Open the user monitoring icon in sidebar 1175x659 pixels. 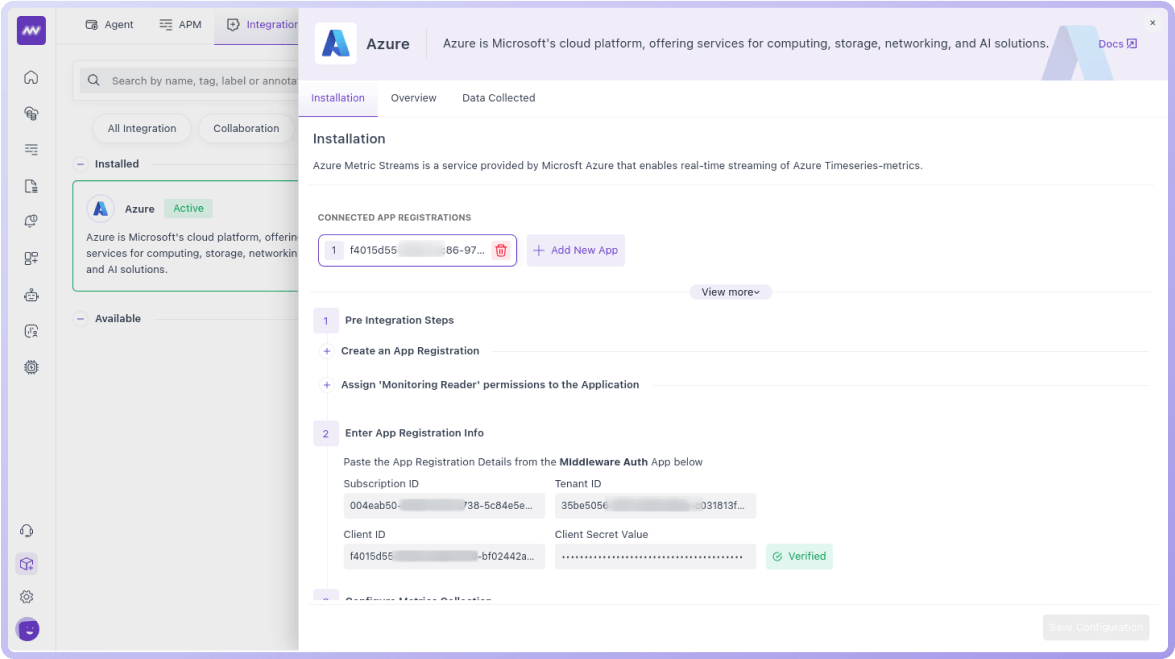[31, 331]
